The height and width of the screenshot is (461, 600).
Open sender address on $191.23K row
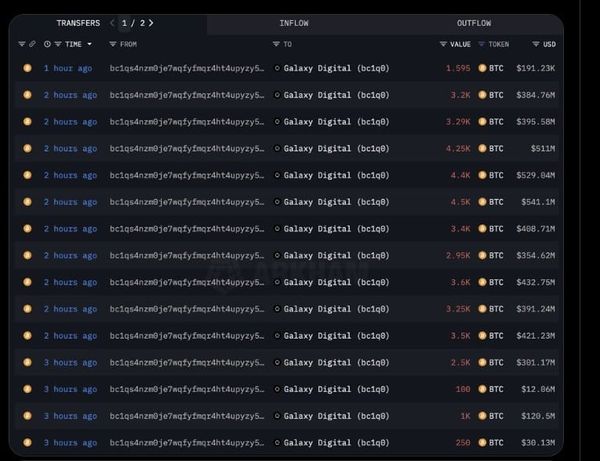click(x=187, y=68)
